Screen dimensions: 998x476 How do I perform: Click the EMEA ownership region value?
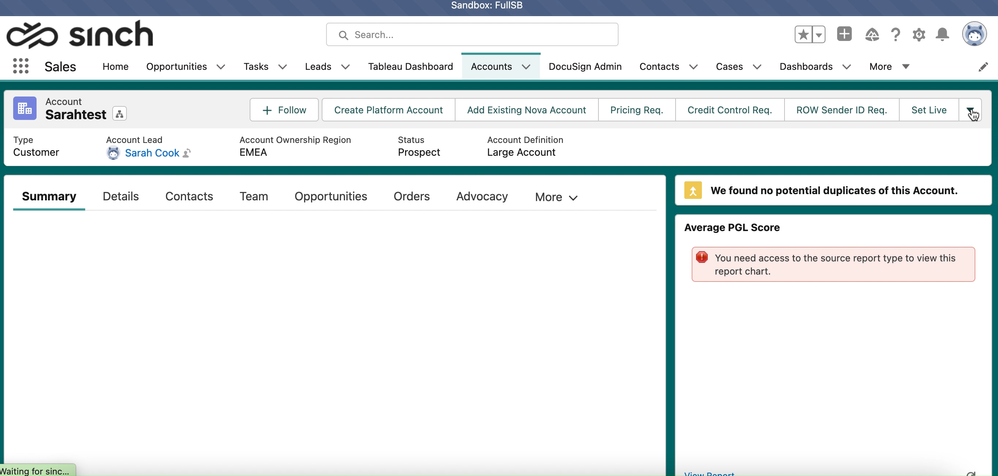(x=253, y=153)
